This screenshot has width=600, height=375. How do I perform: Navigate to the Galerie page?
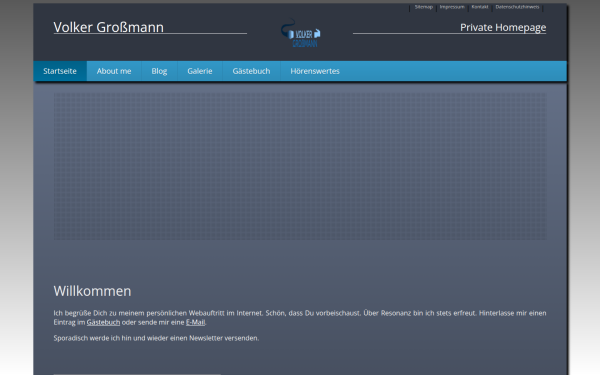[200, 71]
